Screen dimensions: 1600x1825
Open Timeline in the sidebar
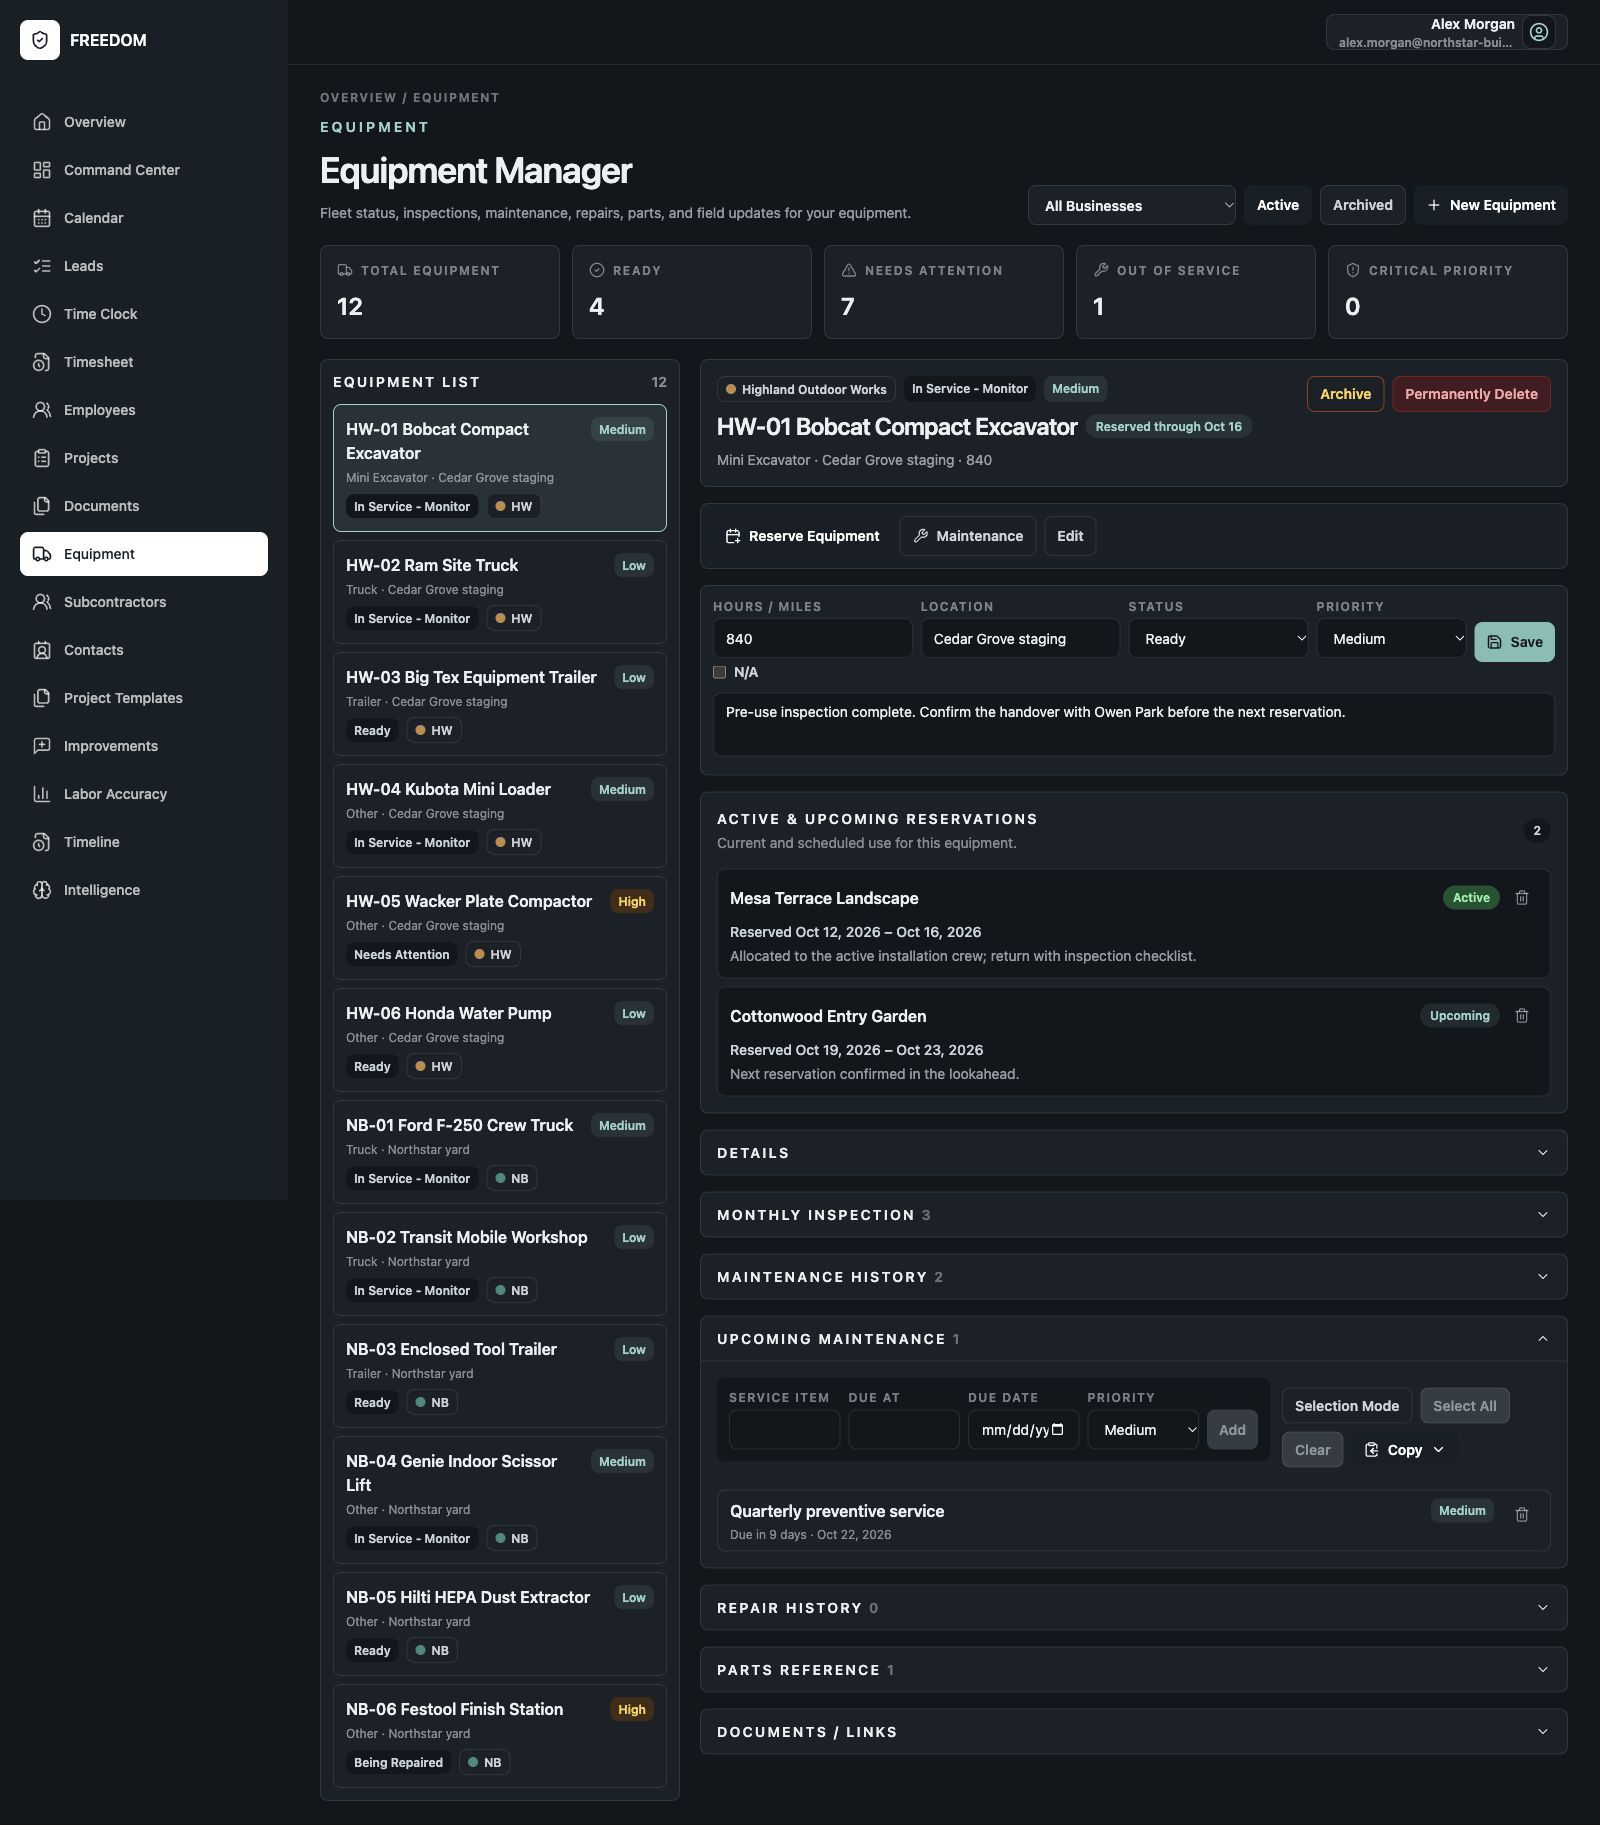[x=144, y=842]
